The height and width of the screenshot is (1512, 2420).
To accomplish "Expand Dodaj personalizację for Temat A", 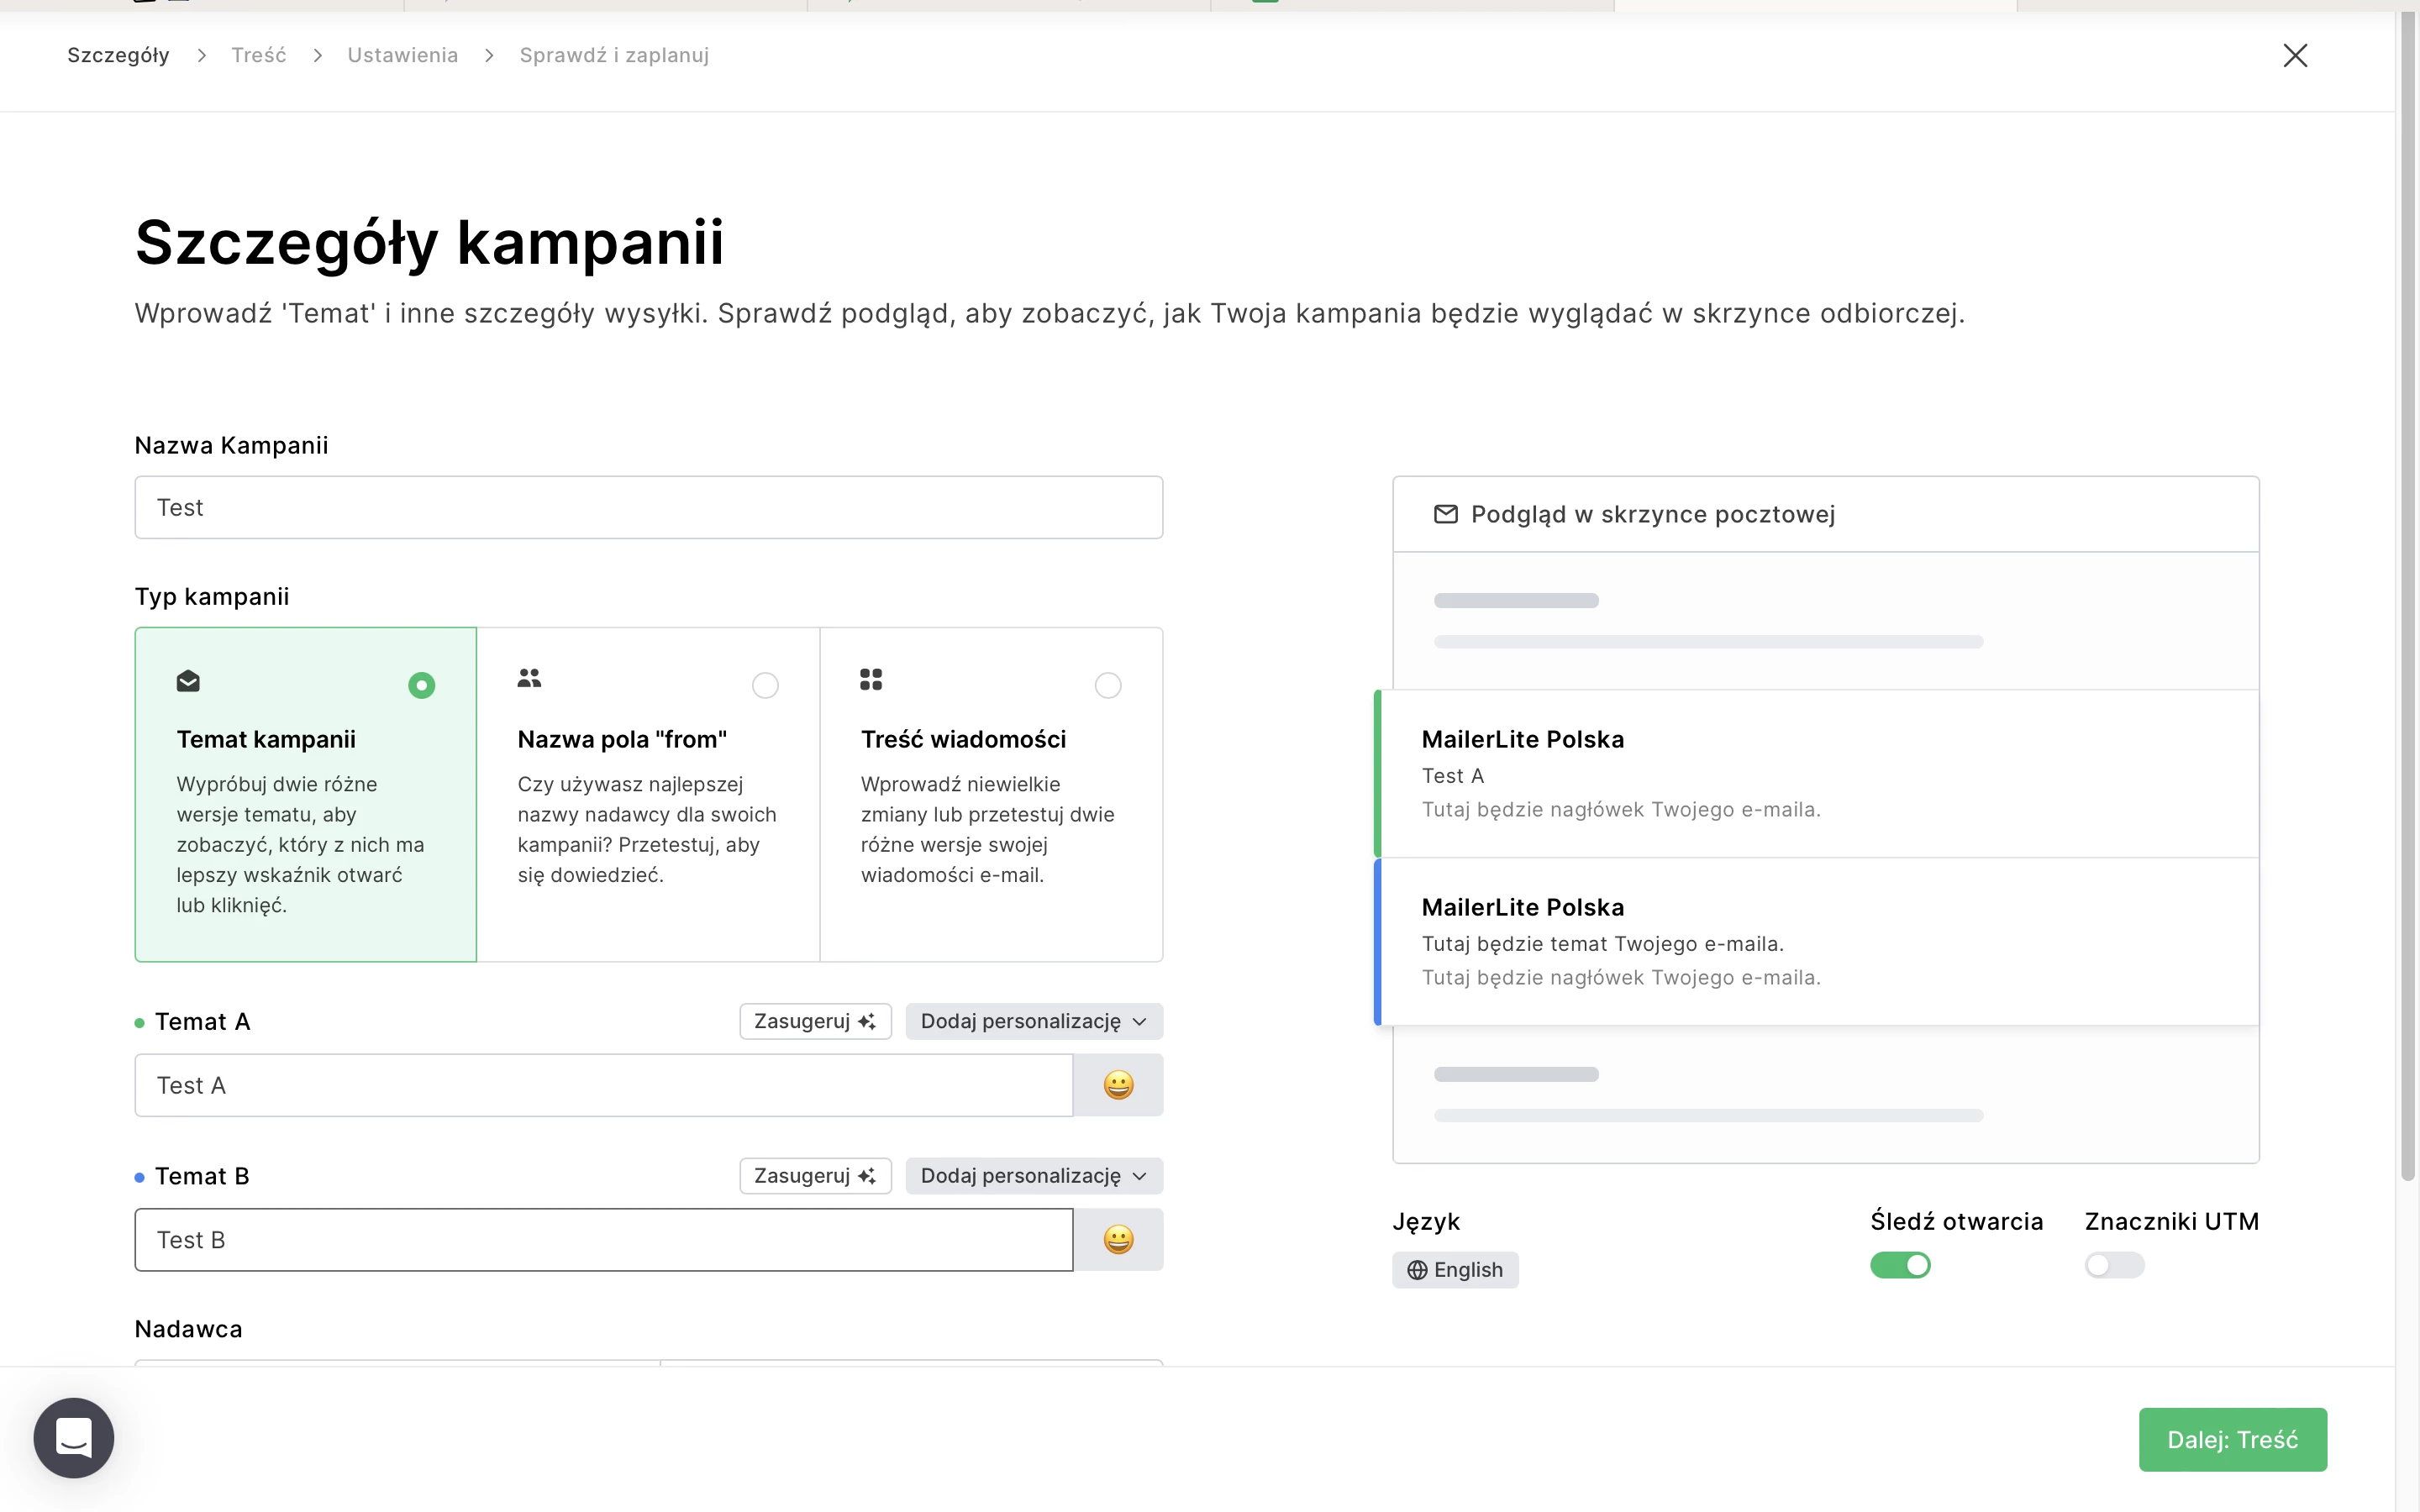I will click(1033, 1021).
